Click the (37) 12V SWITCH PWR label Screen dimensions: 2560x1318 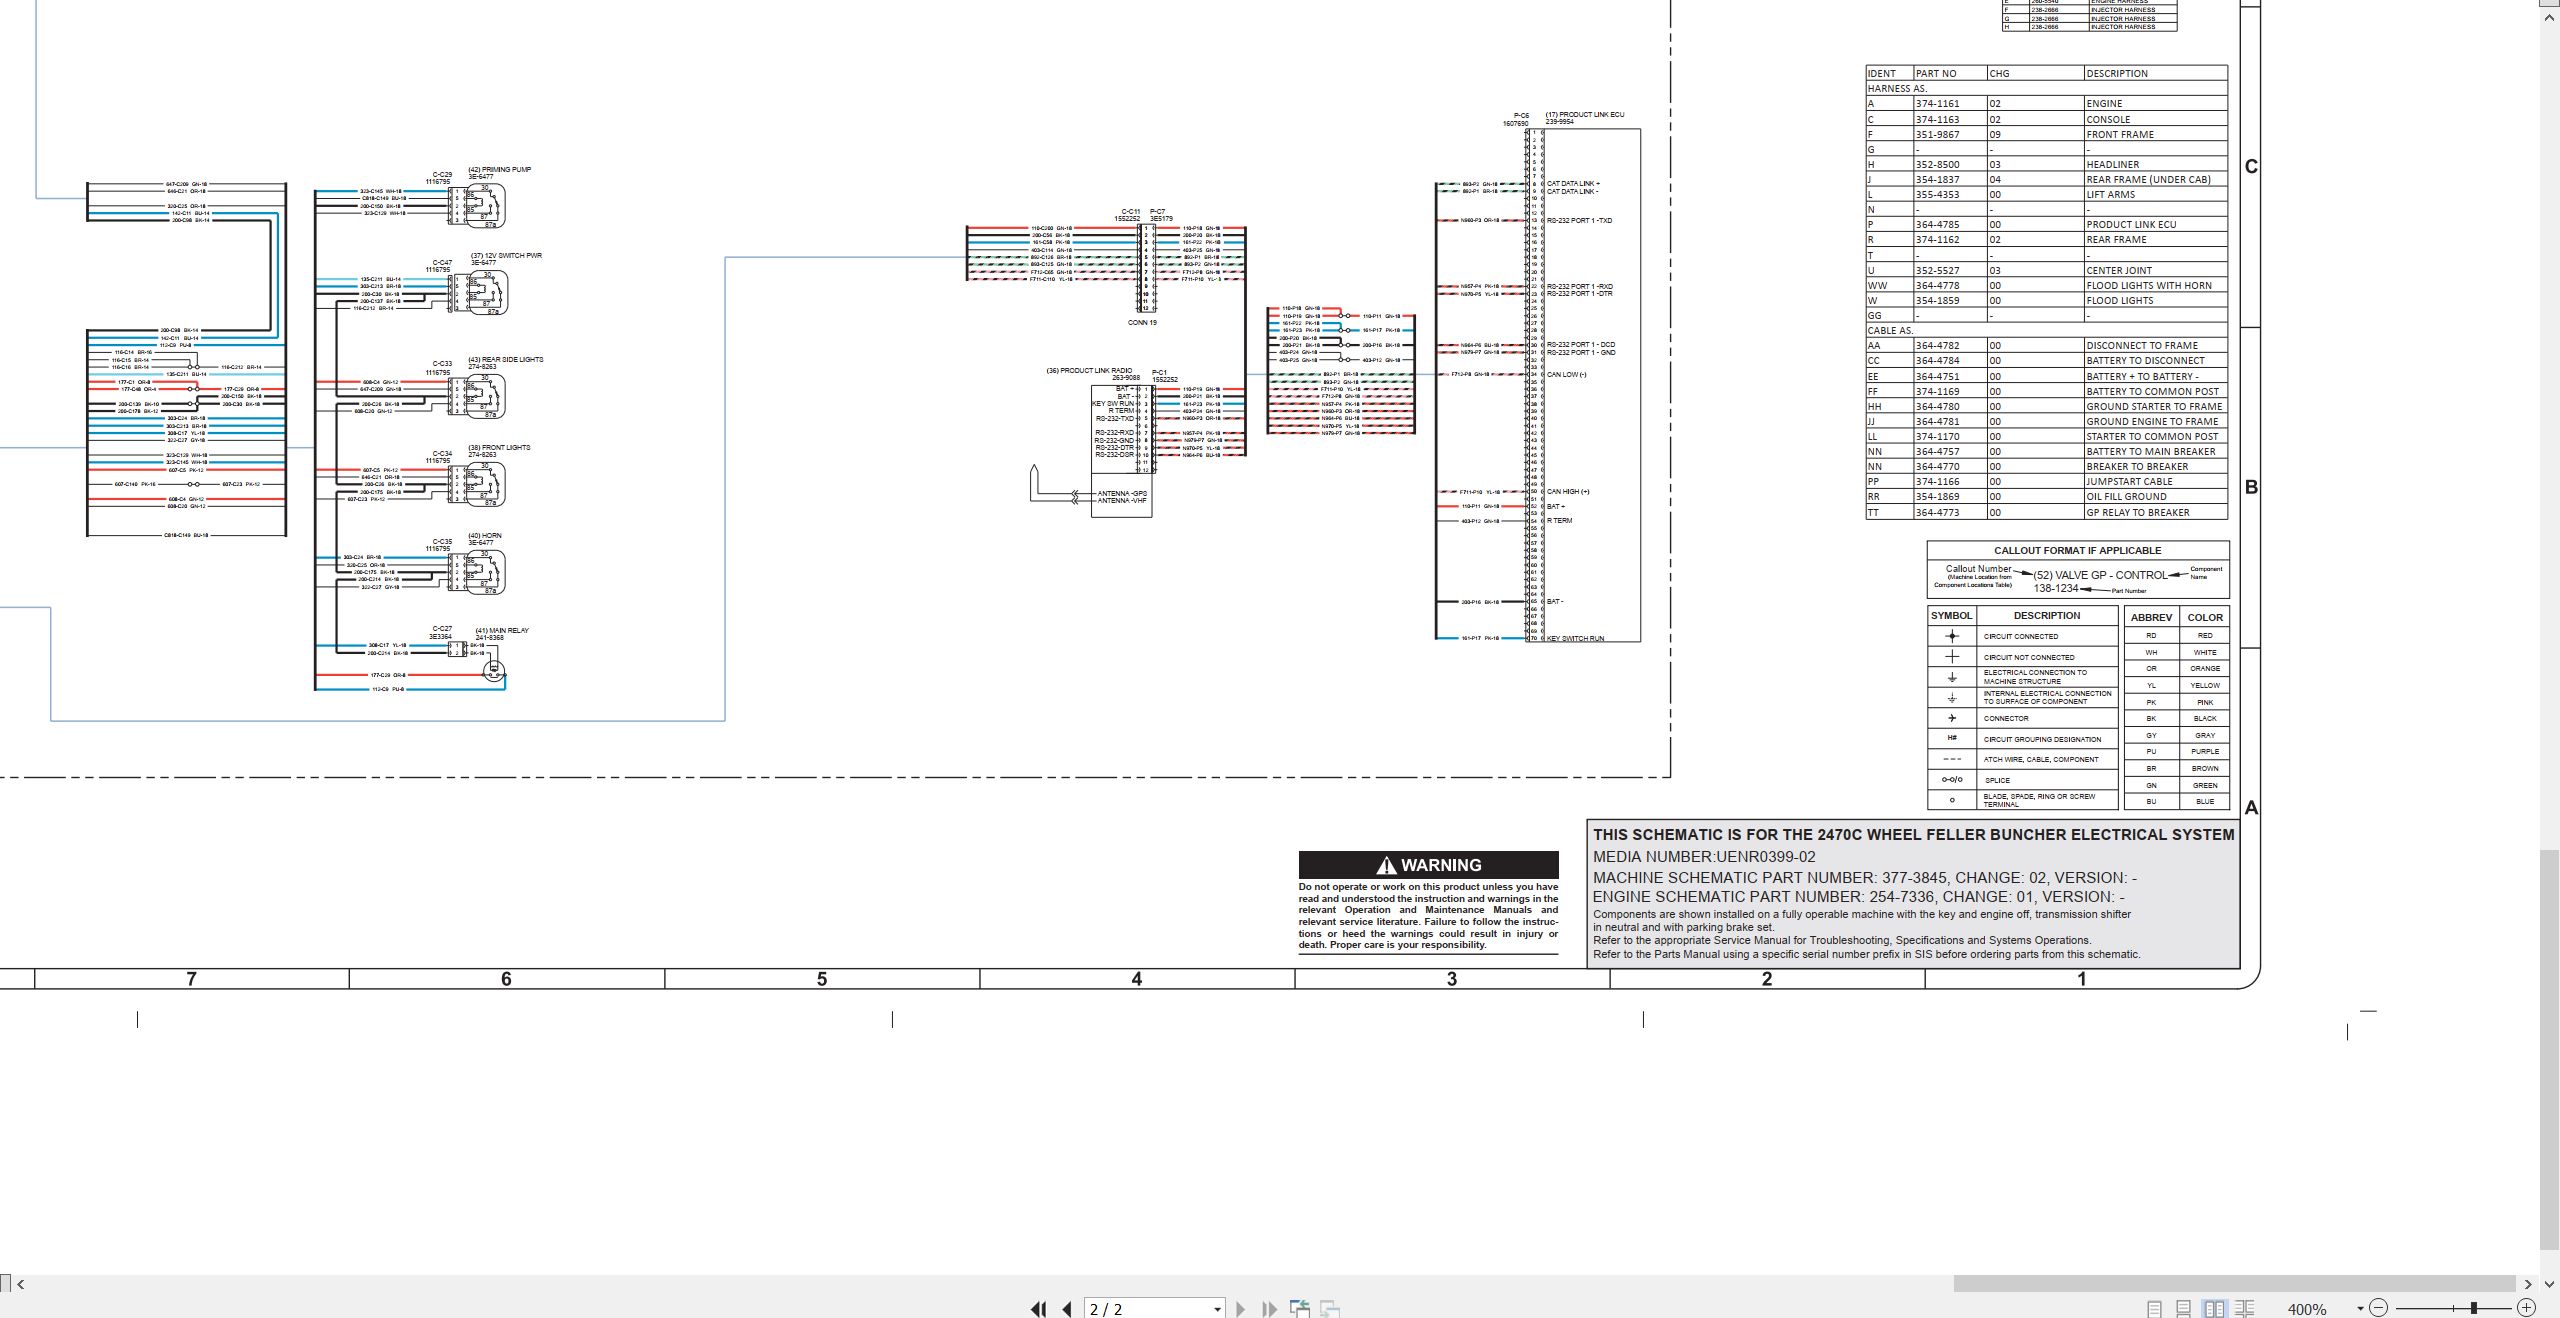coord(506,256)
